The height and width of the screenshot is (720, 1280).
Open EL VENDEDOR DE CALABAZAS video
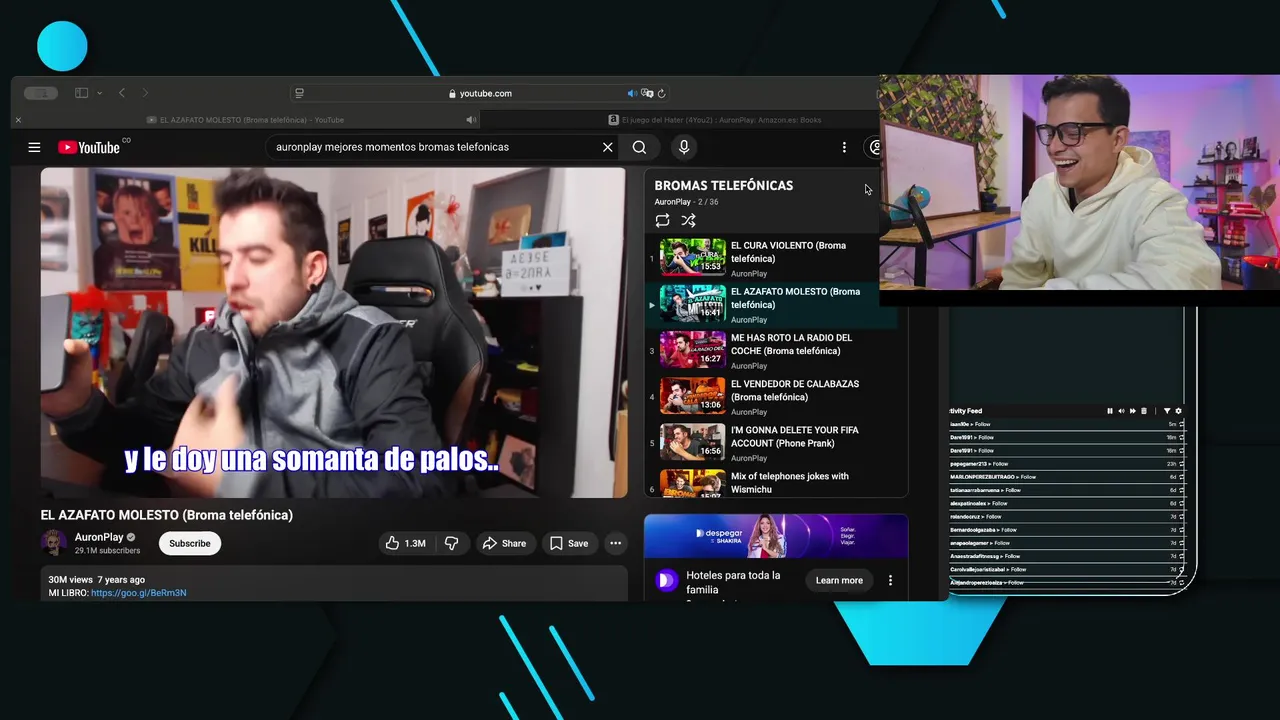click(x=772, y=396)
